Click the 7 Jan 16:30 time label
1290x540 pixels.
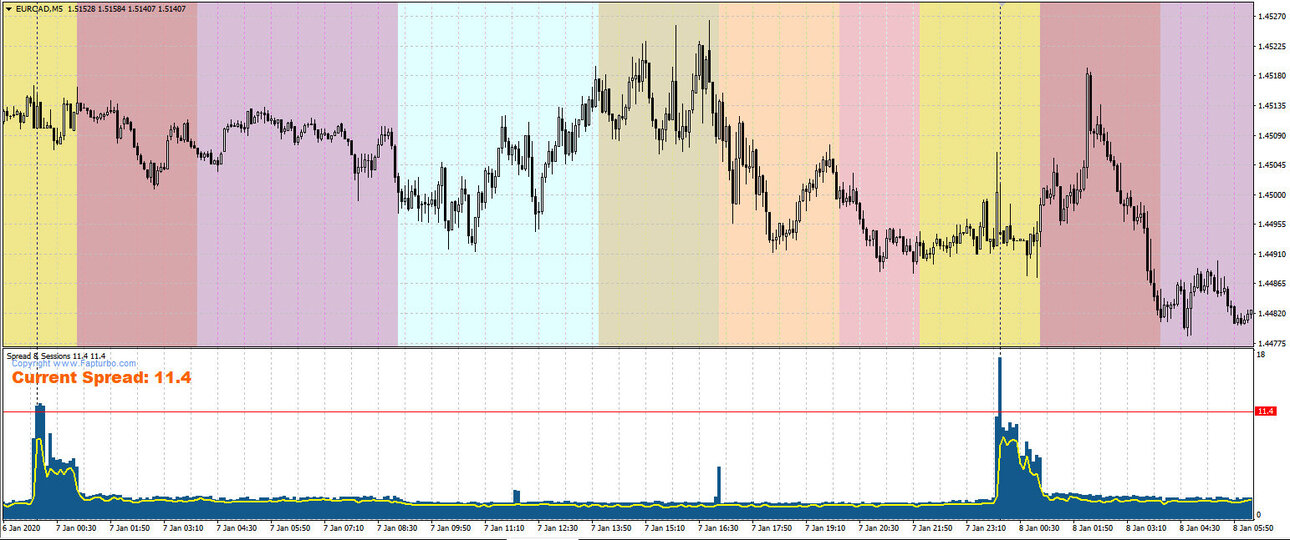(719, 528)
